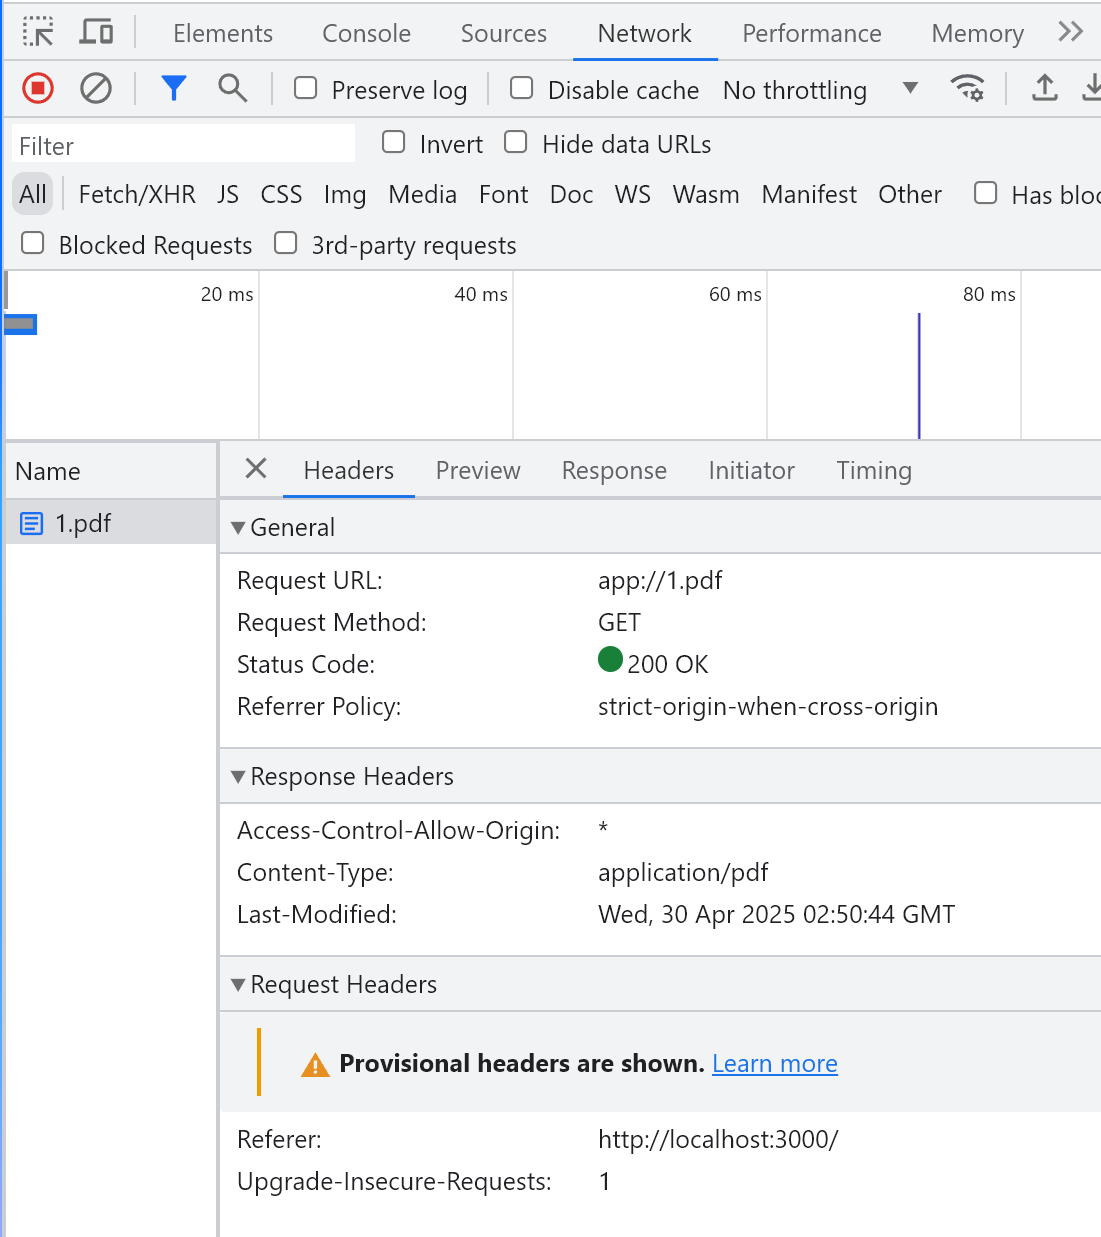This screenshot has width=1101, height=1237.
Task: Filter by CSS requests
Action: tap(281, 194)
